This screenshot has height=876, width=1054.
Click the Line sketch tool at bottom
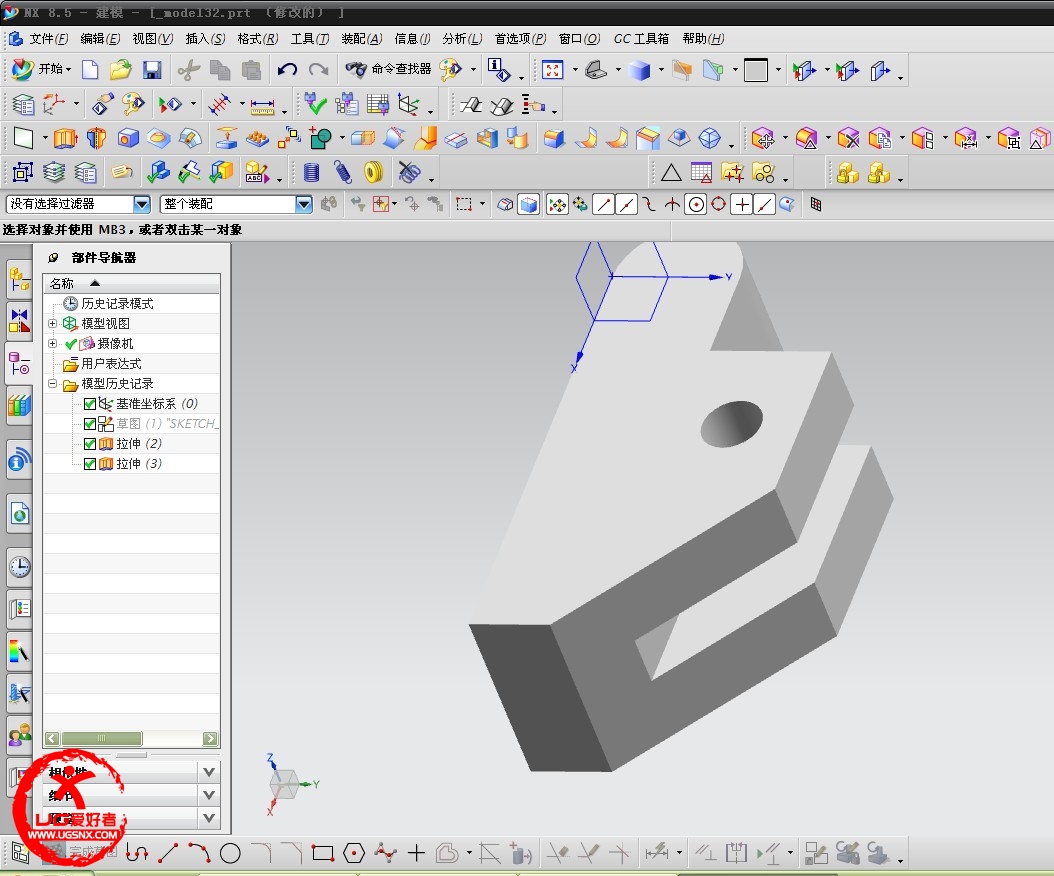[x=168, y=853]
